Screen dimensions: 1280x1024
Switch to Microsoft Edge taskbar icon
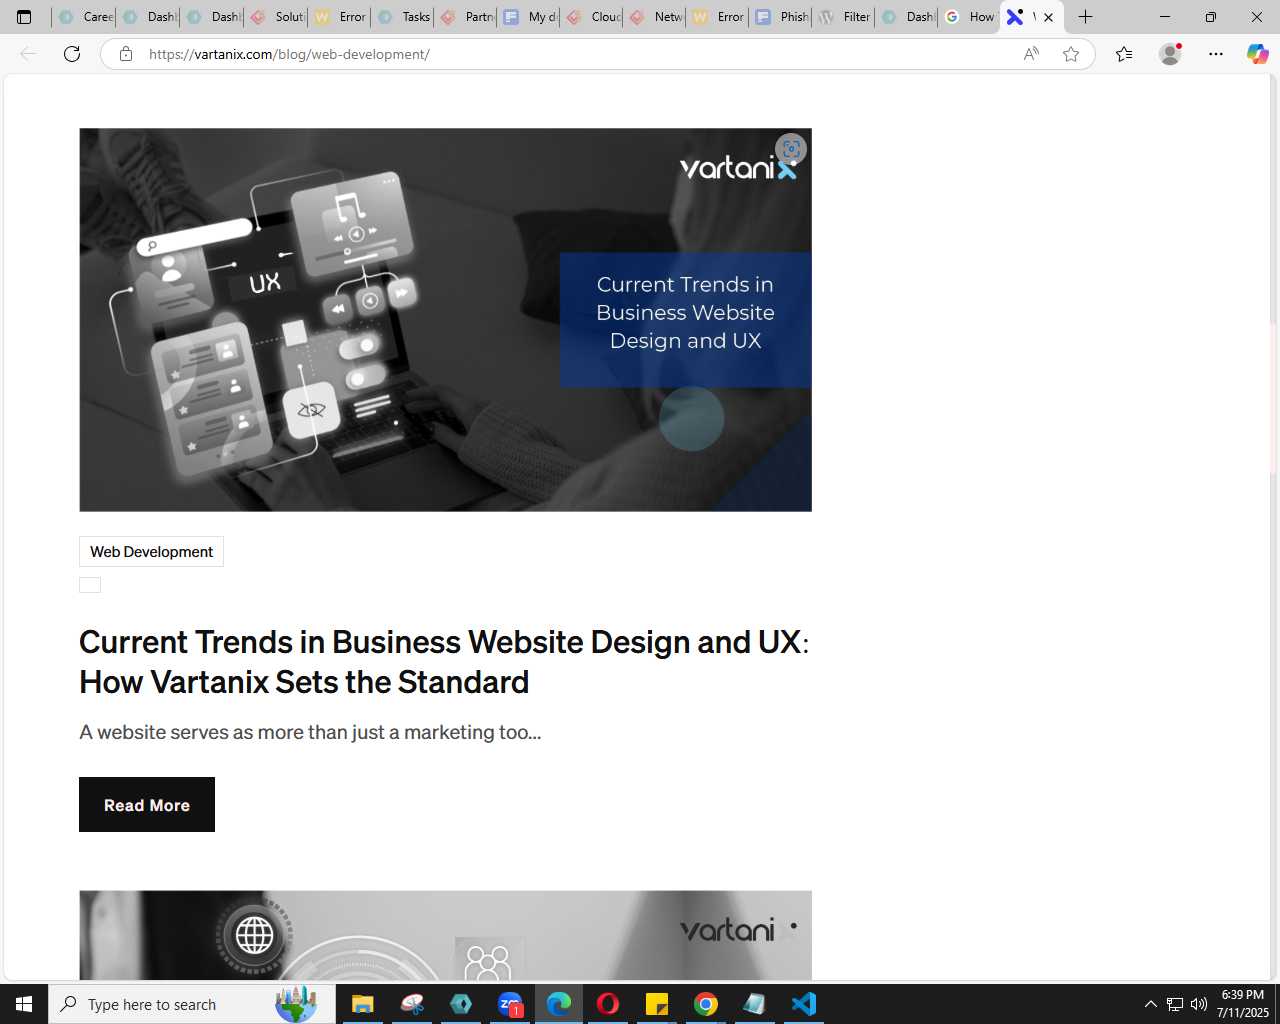pos(559,1004)
